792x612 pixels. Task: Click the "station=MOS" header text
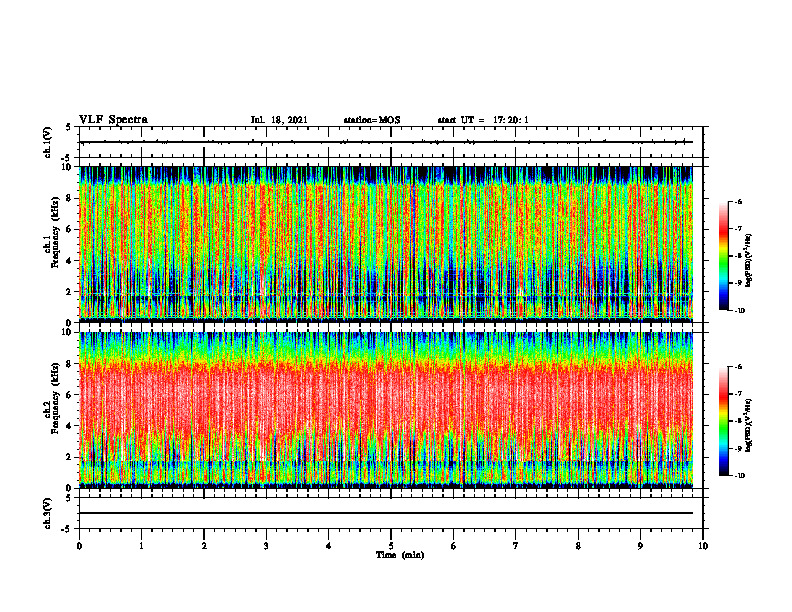[x=372, y=120]
